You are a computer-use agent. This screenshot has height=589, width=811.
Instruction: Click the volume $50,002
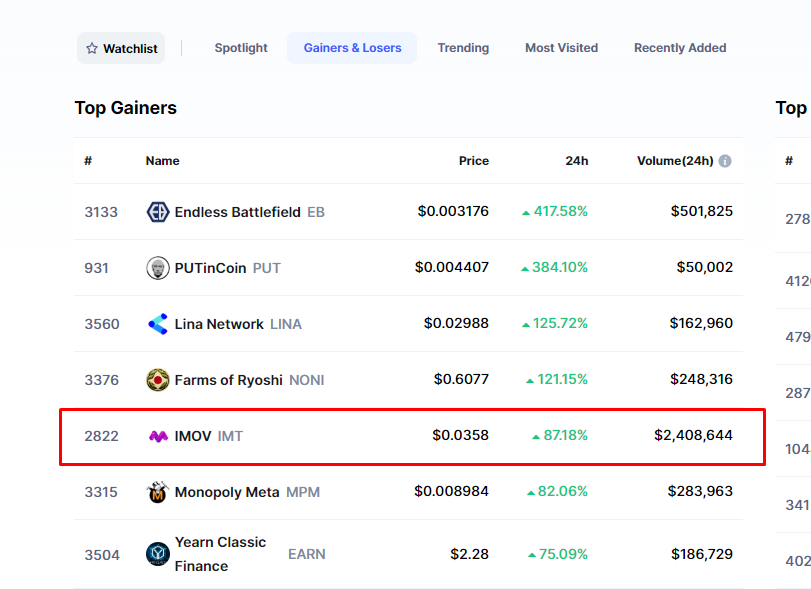point(704,267)
